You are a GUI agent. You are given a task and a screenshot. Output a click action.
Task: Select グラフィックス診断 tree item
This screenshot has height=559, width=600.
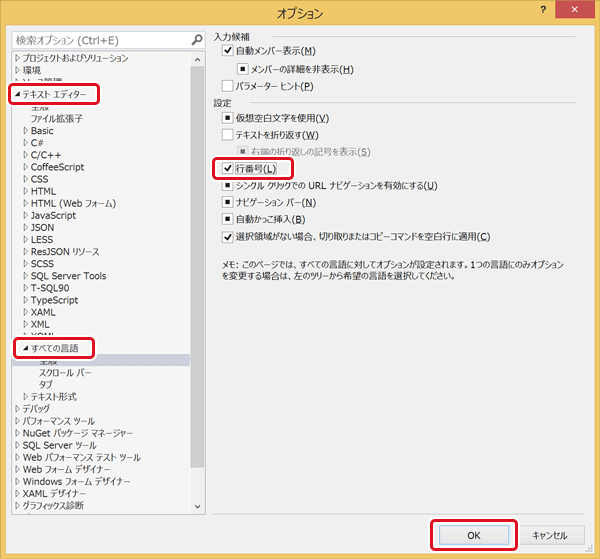(53, 505)
